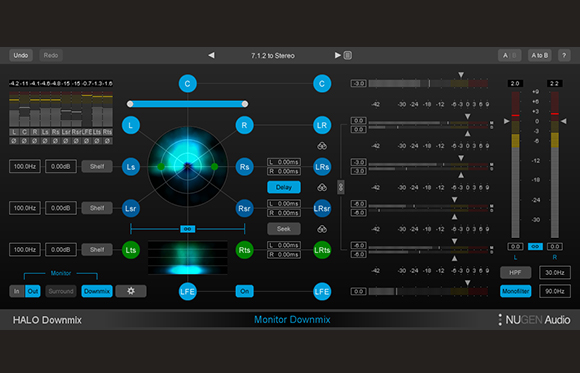Toggle the Delay button
The height and width of the screenshot is (373, 580).
284,187
